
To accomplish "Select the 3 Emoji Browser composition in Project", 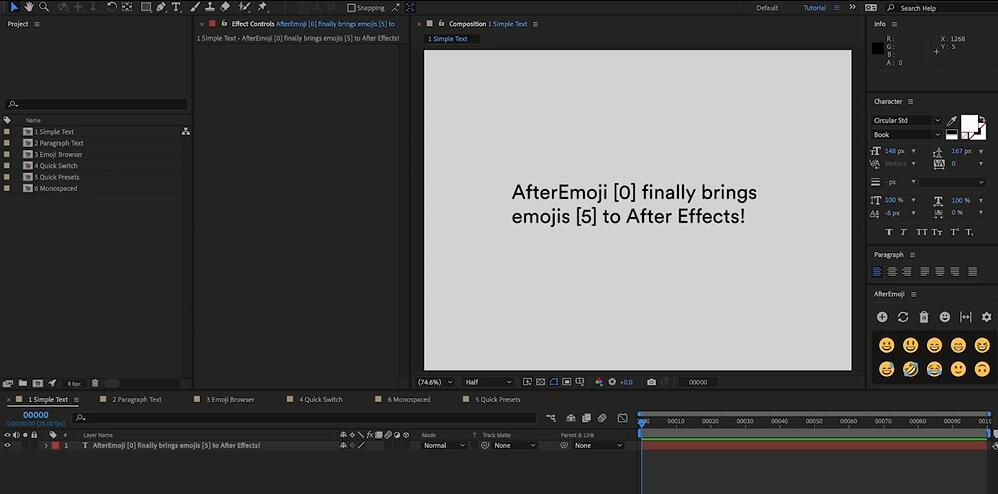I will pos(58,155).
